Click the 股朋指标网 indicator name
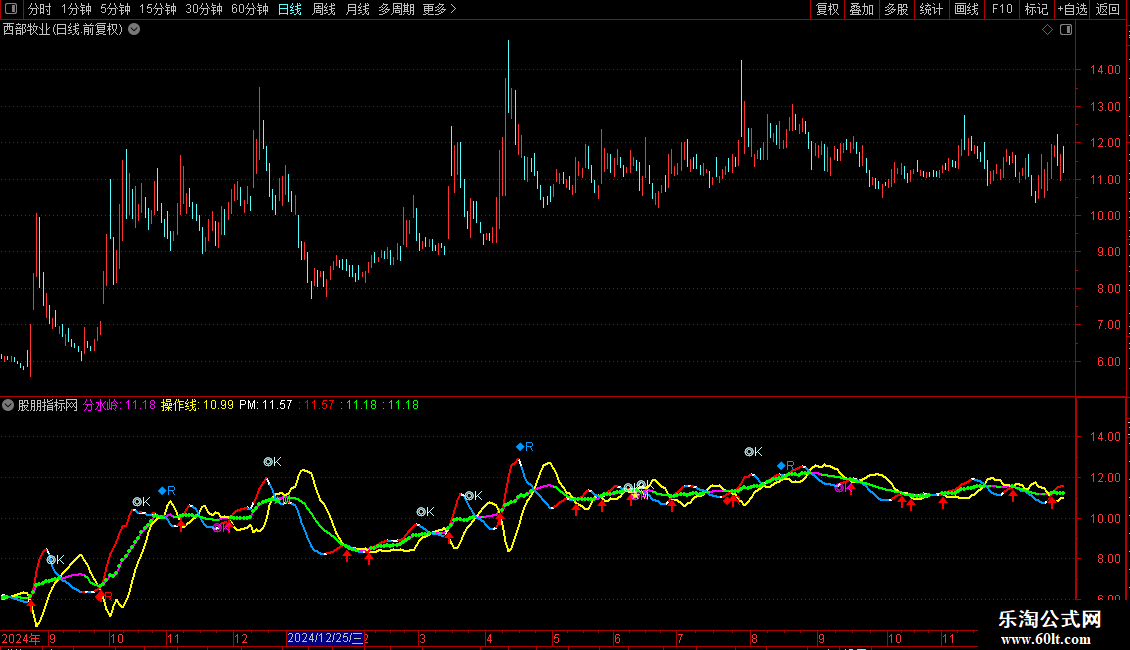The image size is (1130, 650). [48, 405]
